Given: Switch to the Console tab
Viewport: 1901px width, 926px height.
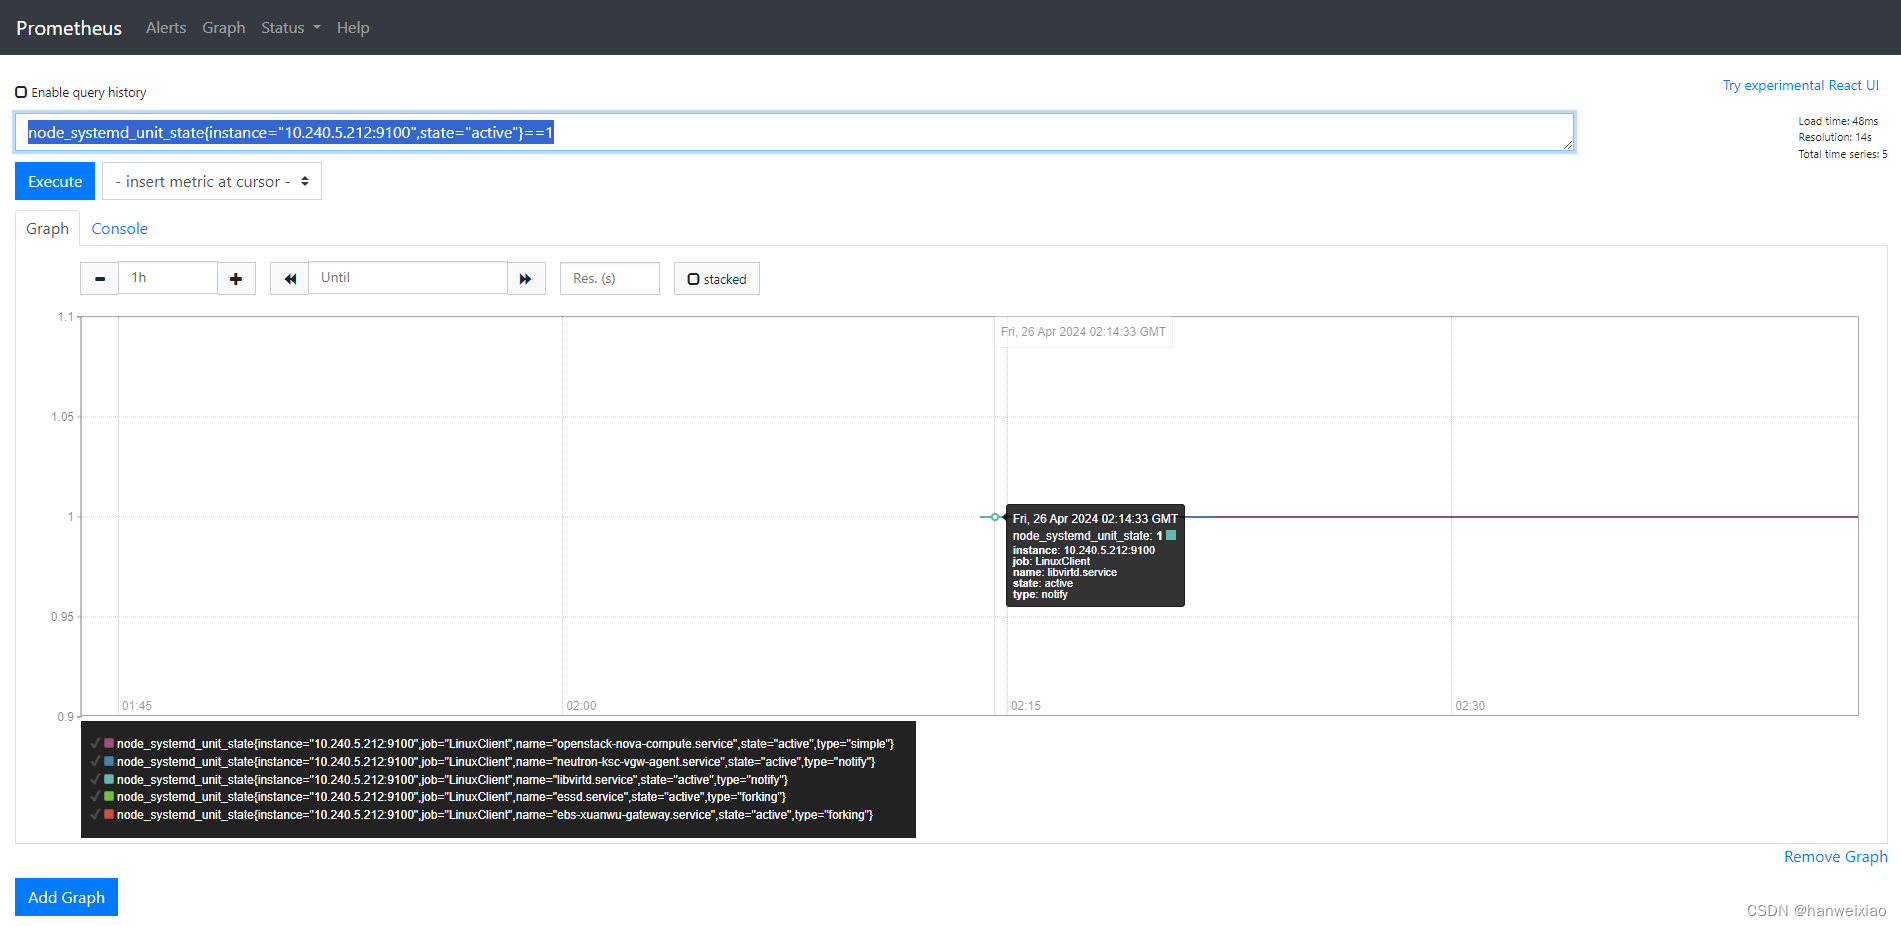Looking at the screenshot, I should (119, 228).
